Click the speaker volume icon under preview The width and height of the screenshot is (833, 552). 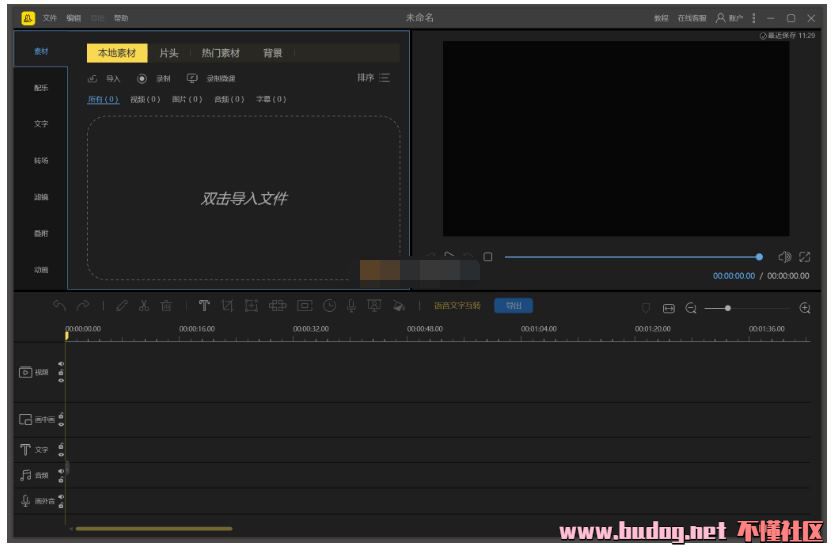[784, 257]
